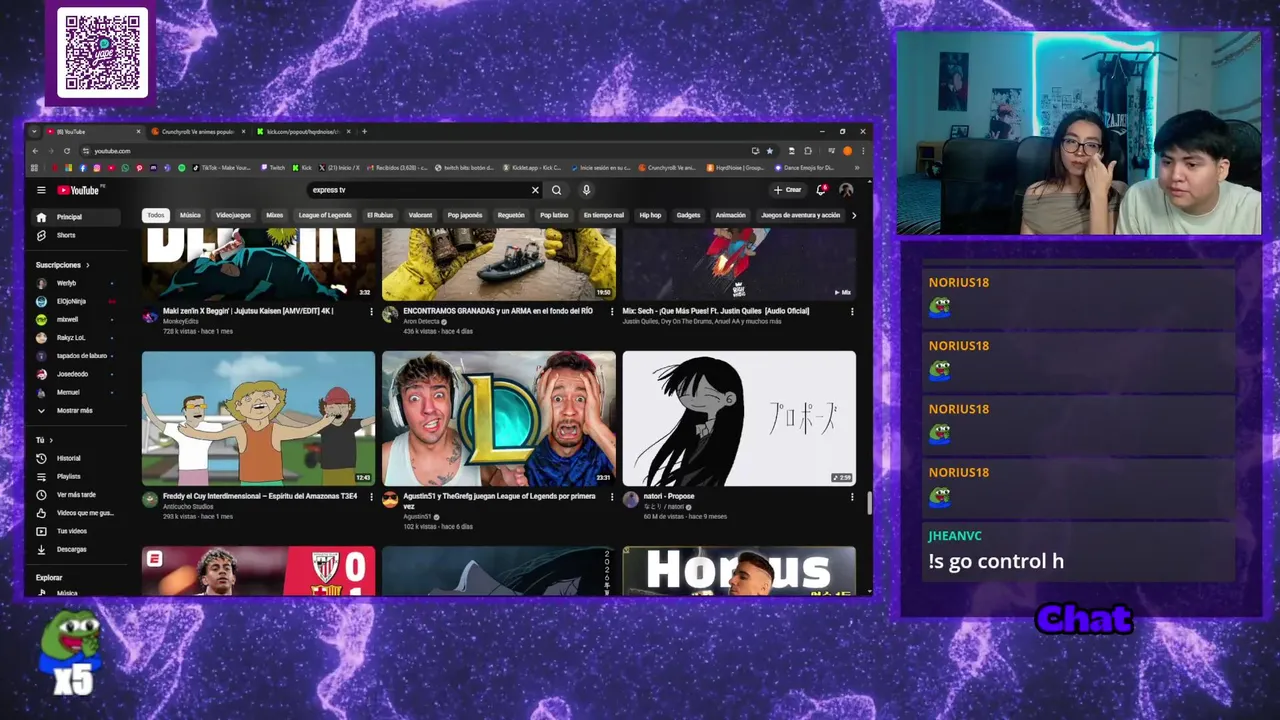Open Chrome extensions puzzle icon
Viewport: 1280px width, 720px height.
click(x=808, y=151)
